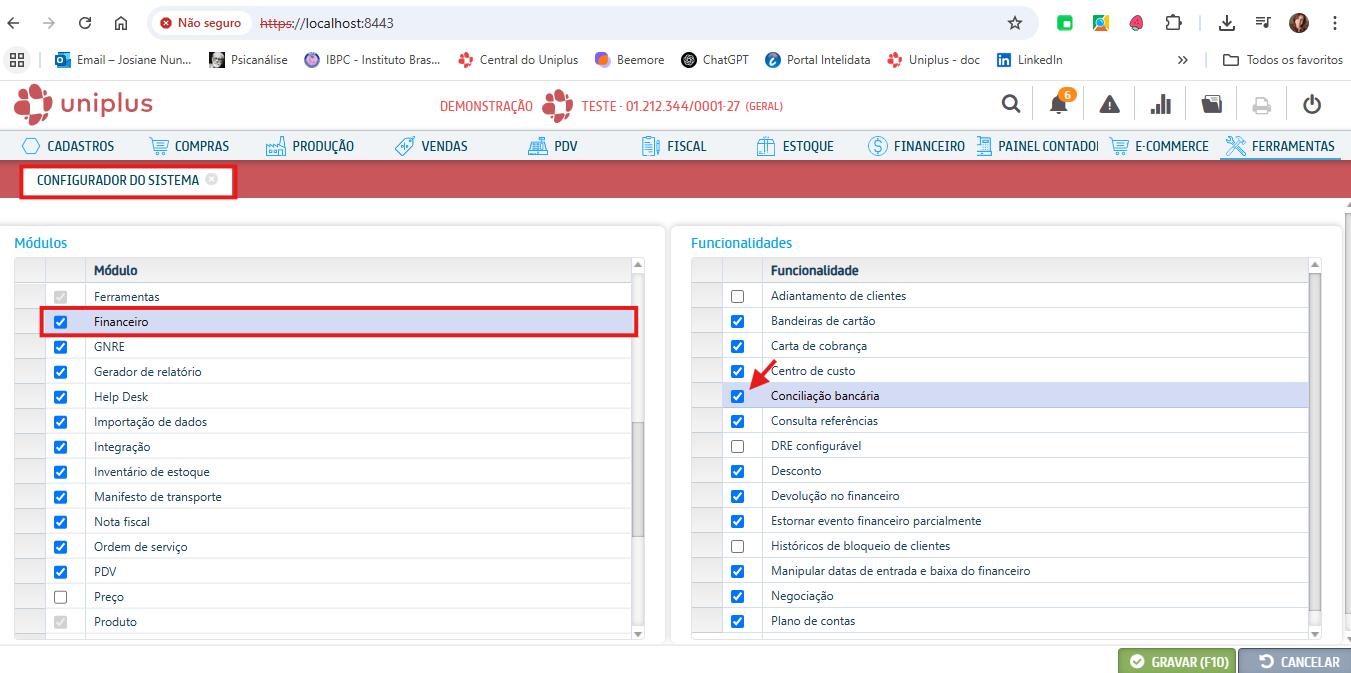
Task: Click the printer icon in header
Action: [x=1262, y=105]
